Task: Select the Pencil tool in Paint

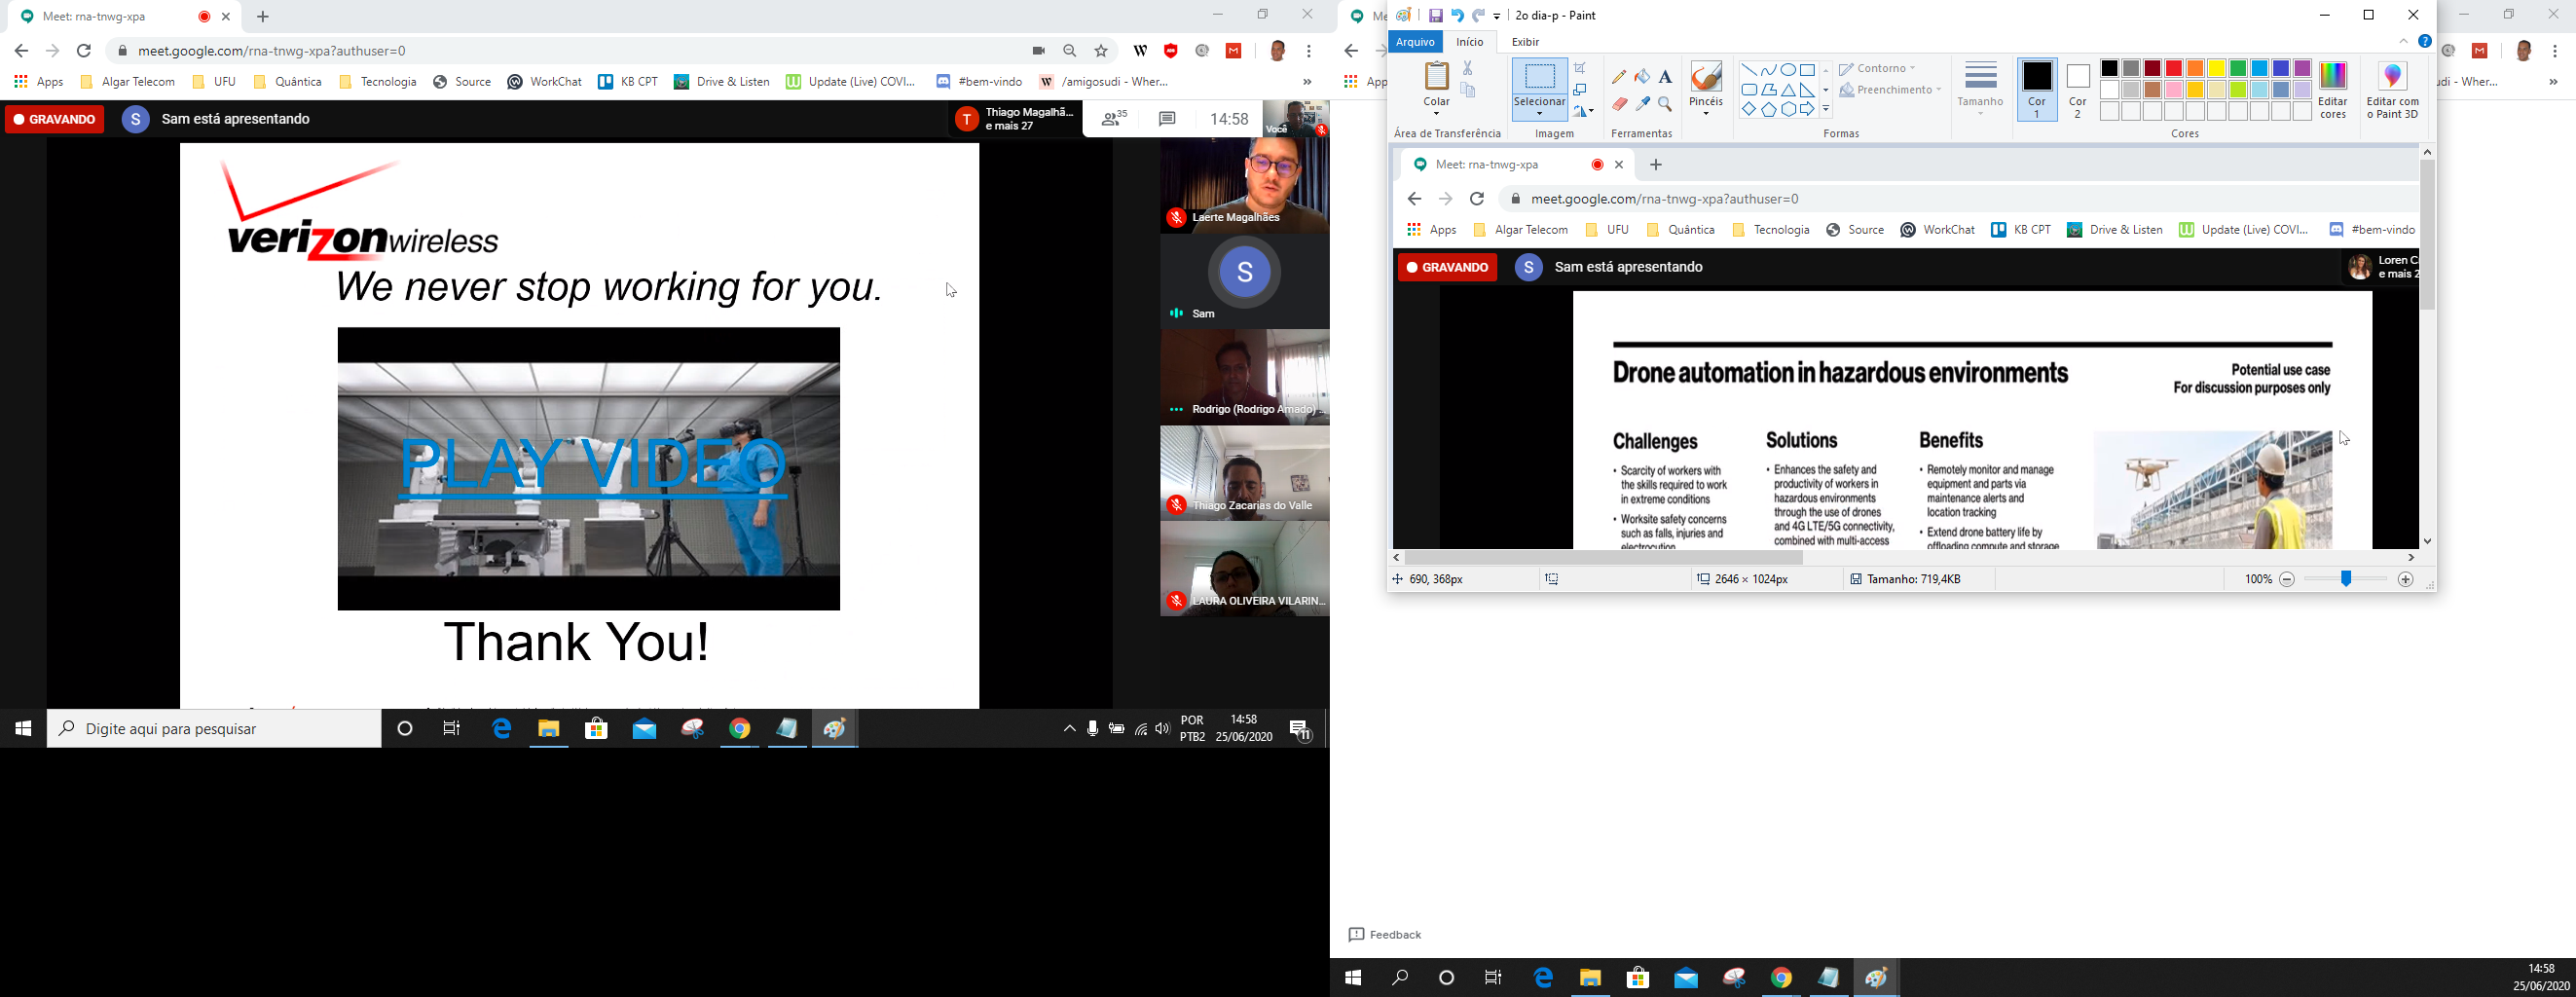Action: (x=1619, y=77)
